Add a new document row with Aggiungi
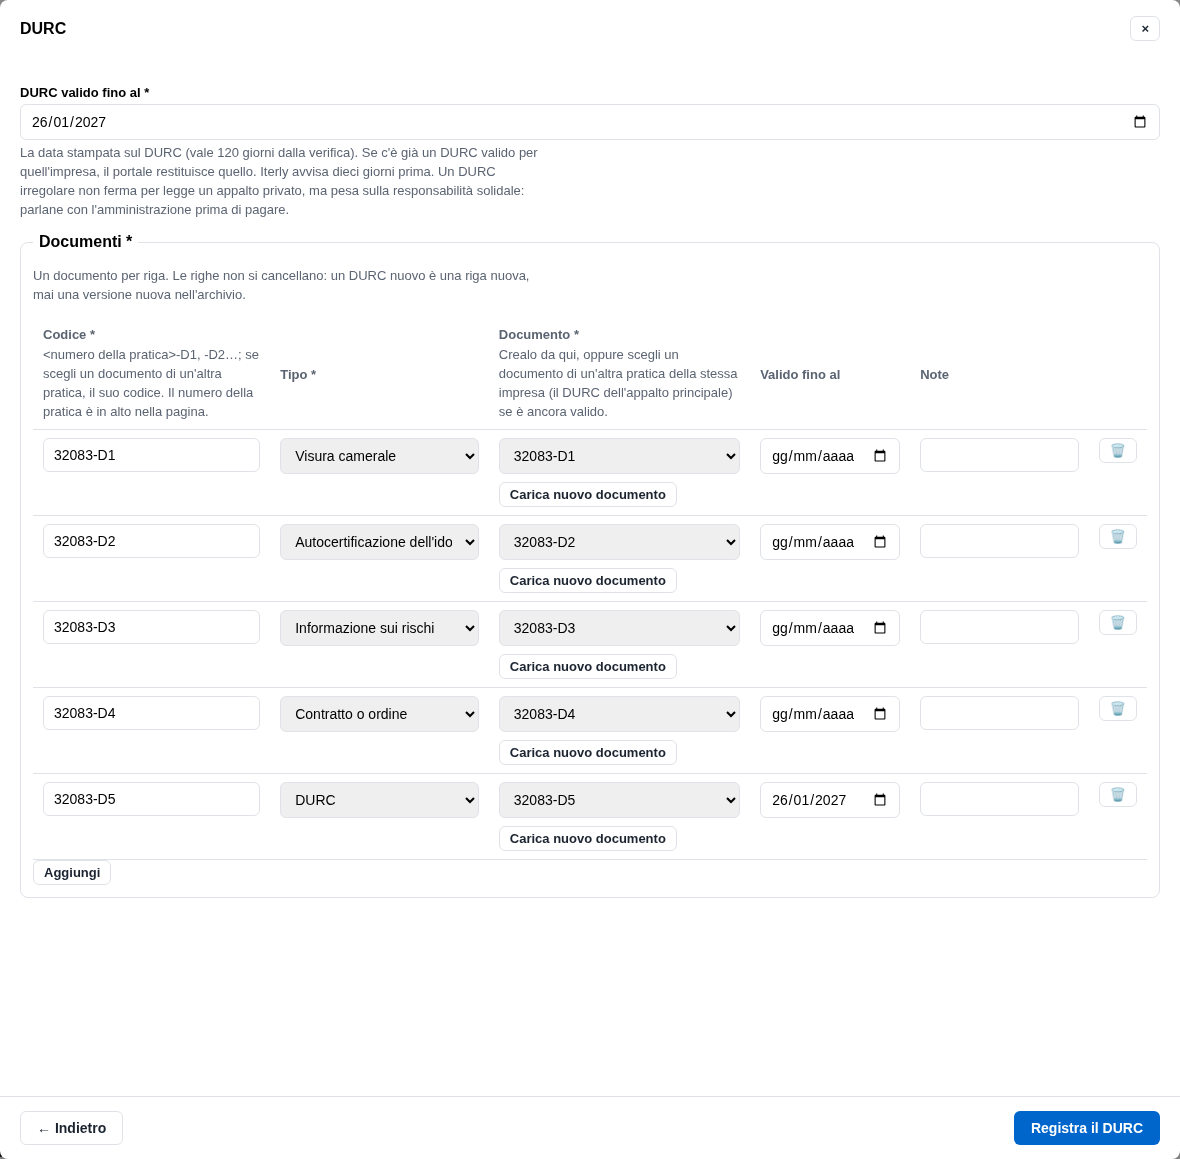This screenshot has width=1180, height=1159. tap(72, 872)
